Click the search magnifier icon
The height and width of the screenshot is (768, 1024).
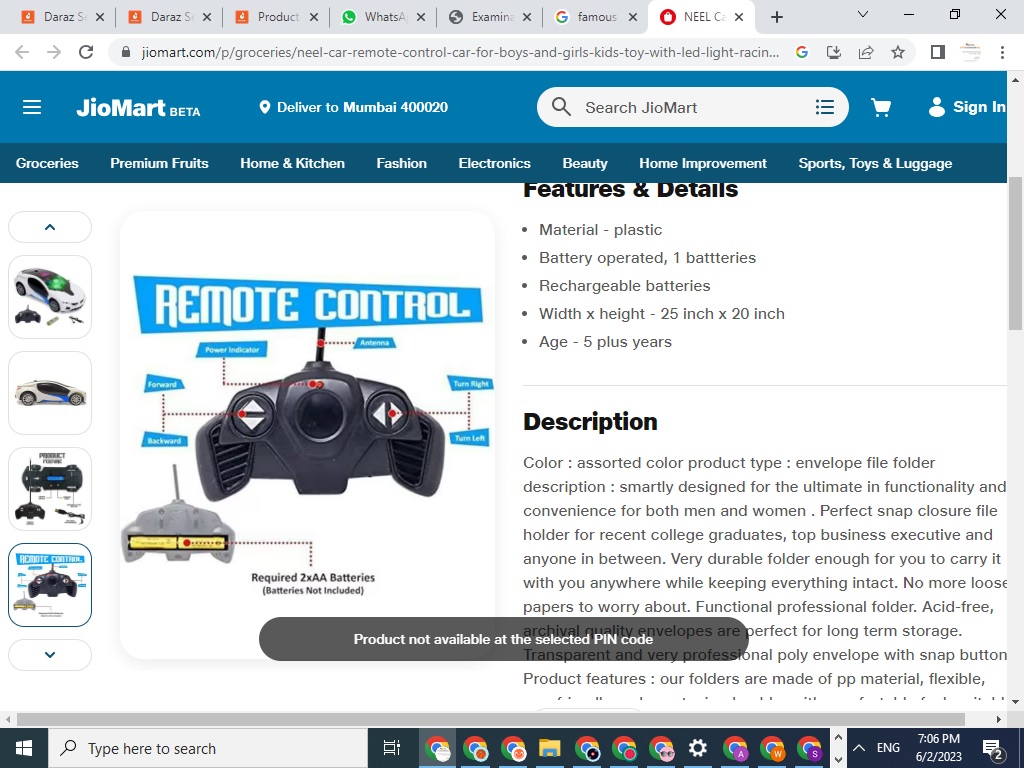point(561,106)
